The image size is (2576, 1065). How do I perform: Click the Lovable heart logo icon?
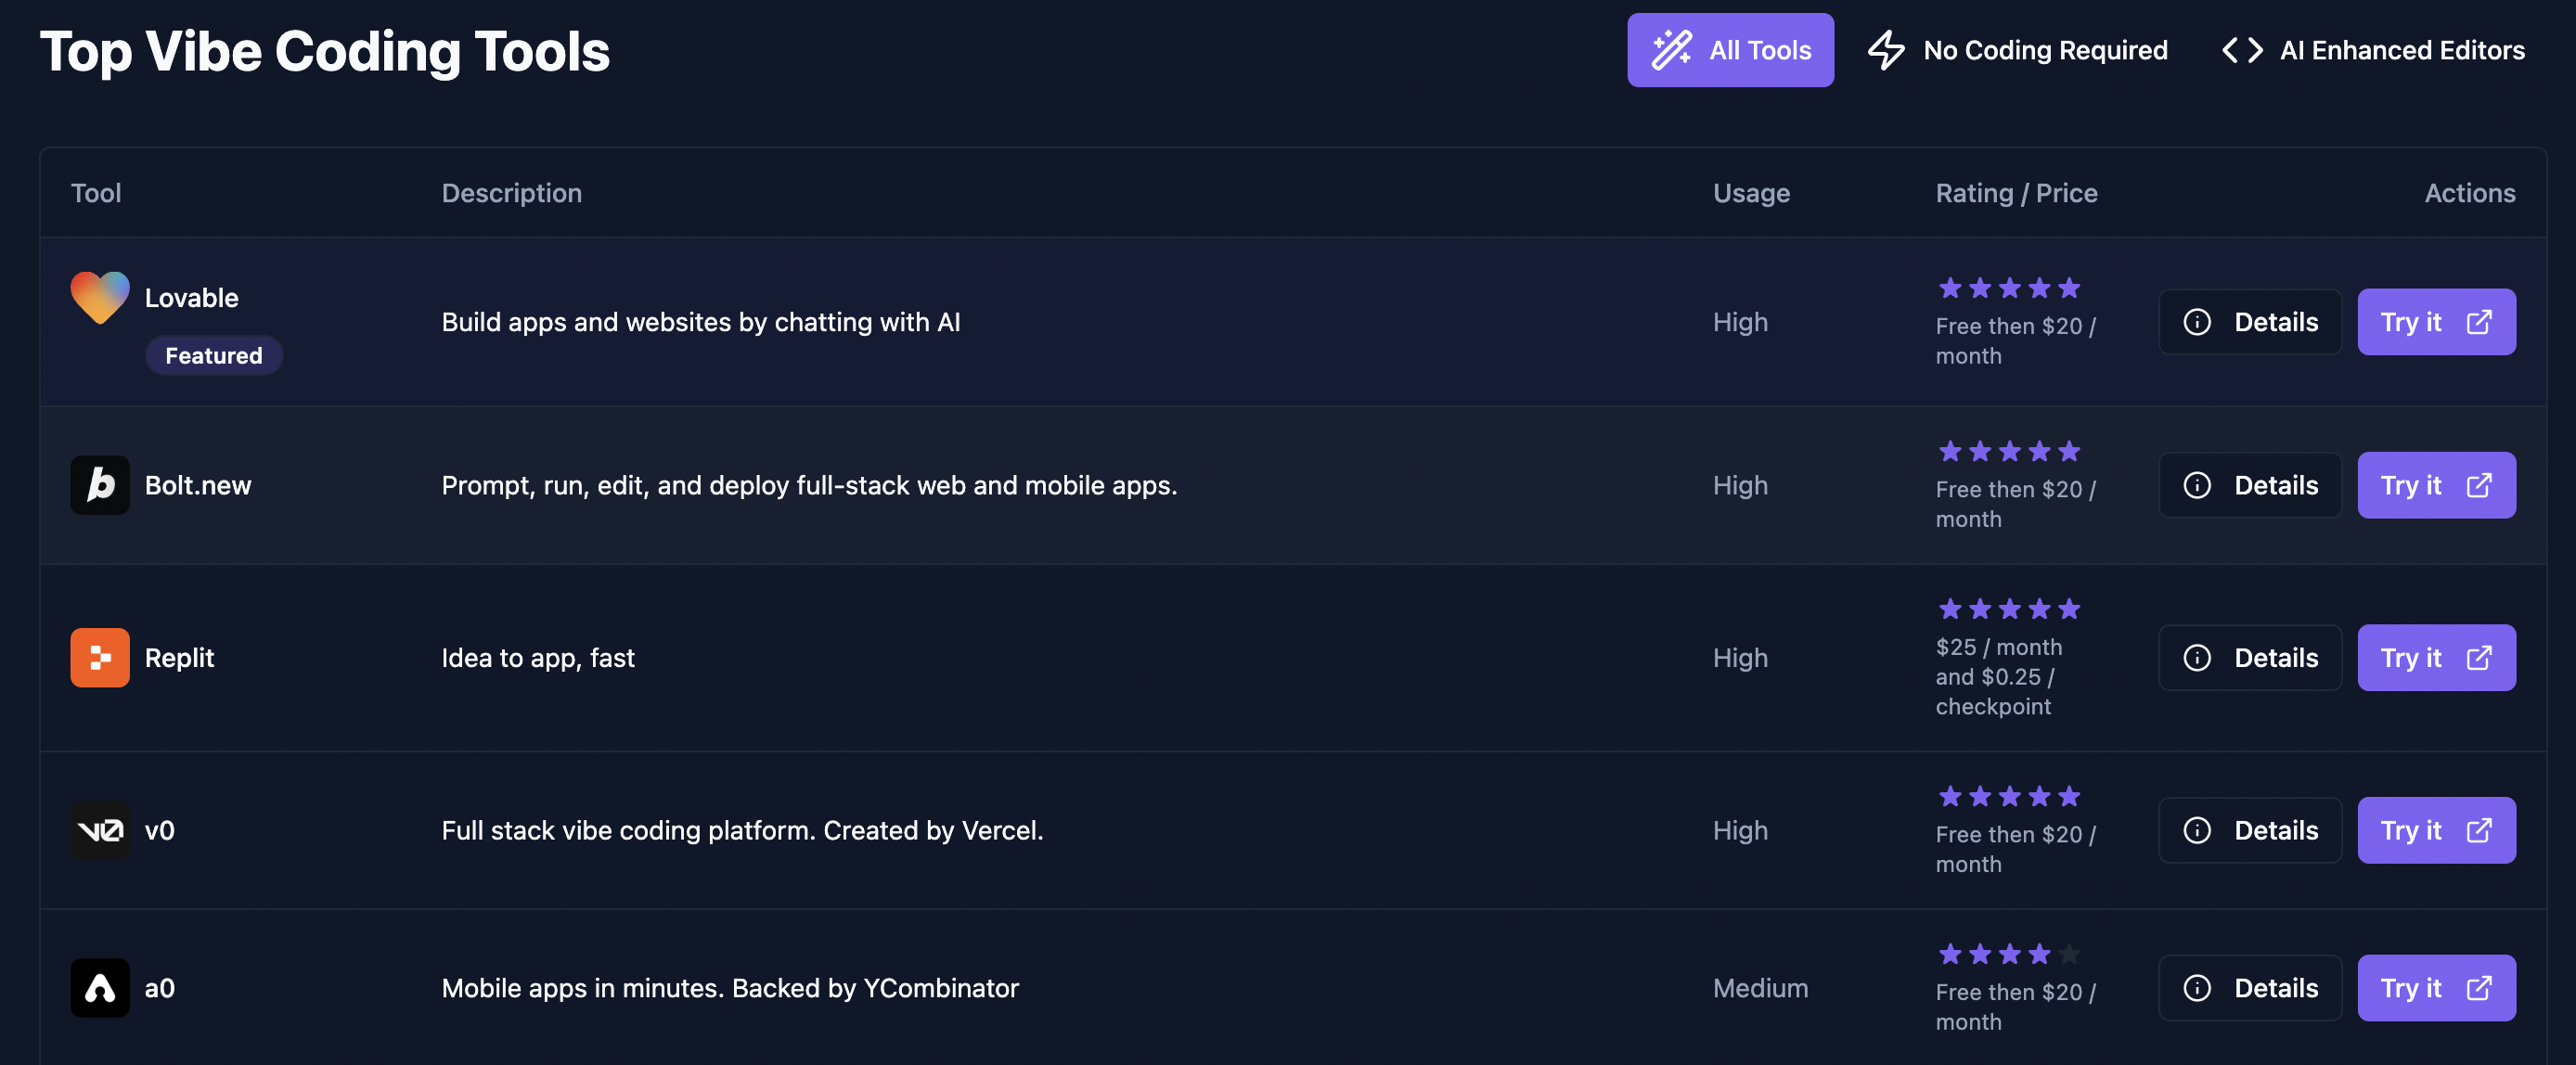tap(100, 297)
